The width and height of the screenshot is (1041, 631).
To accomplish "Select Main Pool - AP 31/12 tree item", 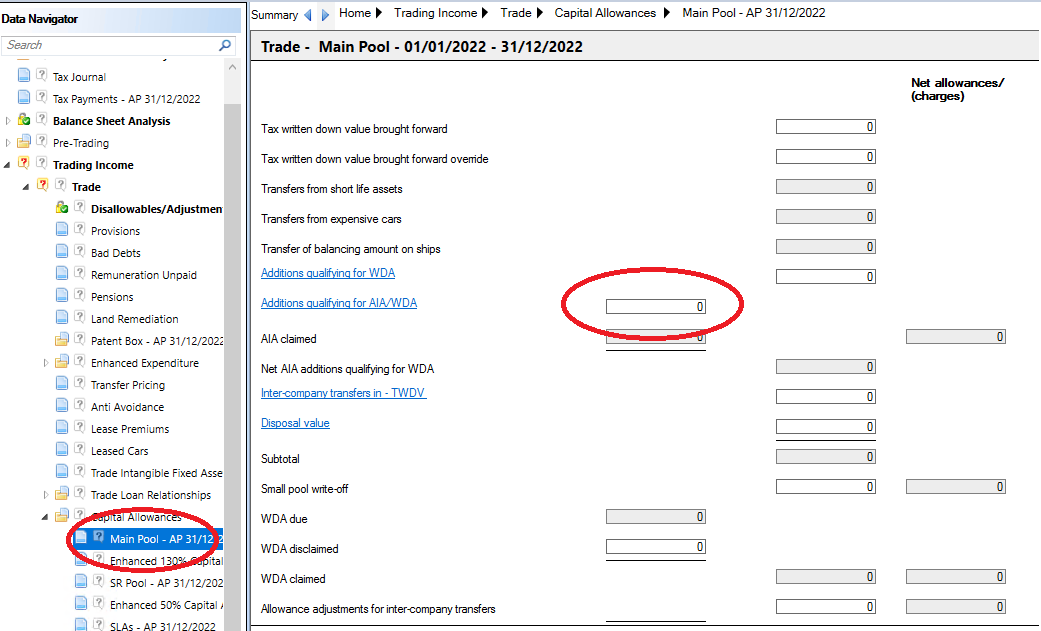I will click(x=165, y=539).
